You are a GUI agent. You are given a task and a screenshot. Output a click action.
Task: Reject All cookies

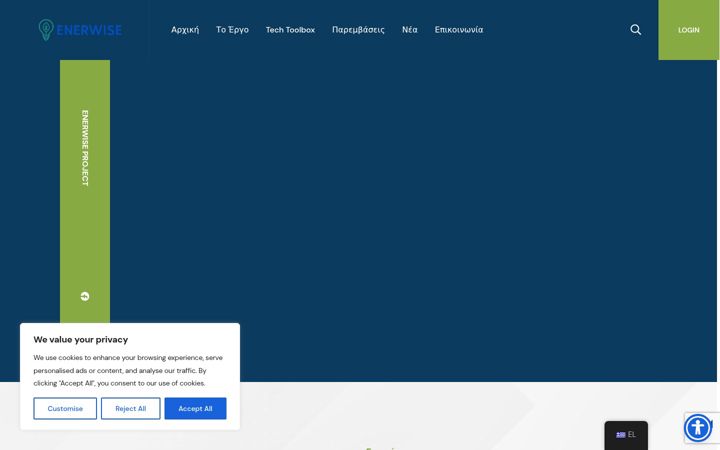130,408
